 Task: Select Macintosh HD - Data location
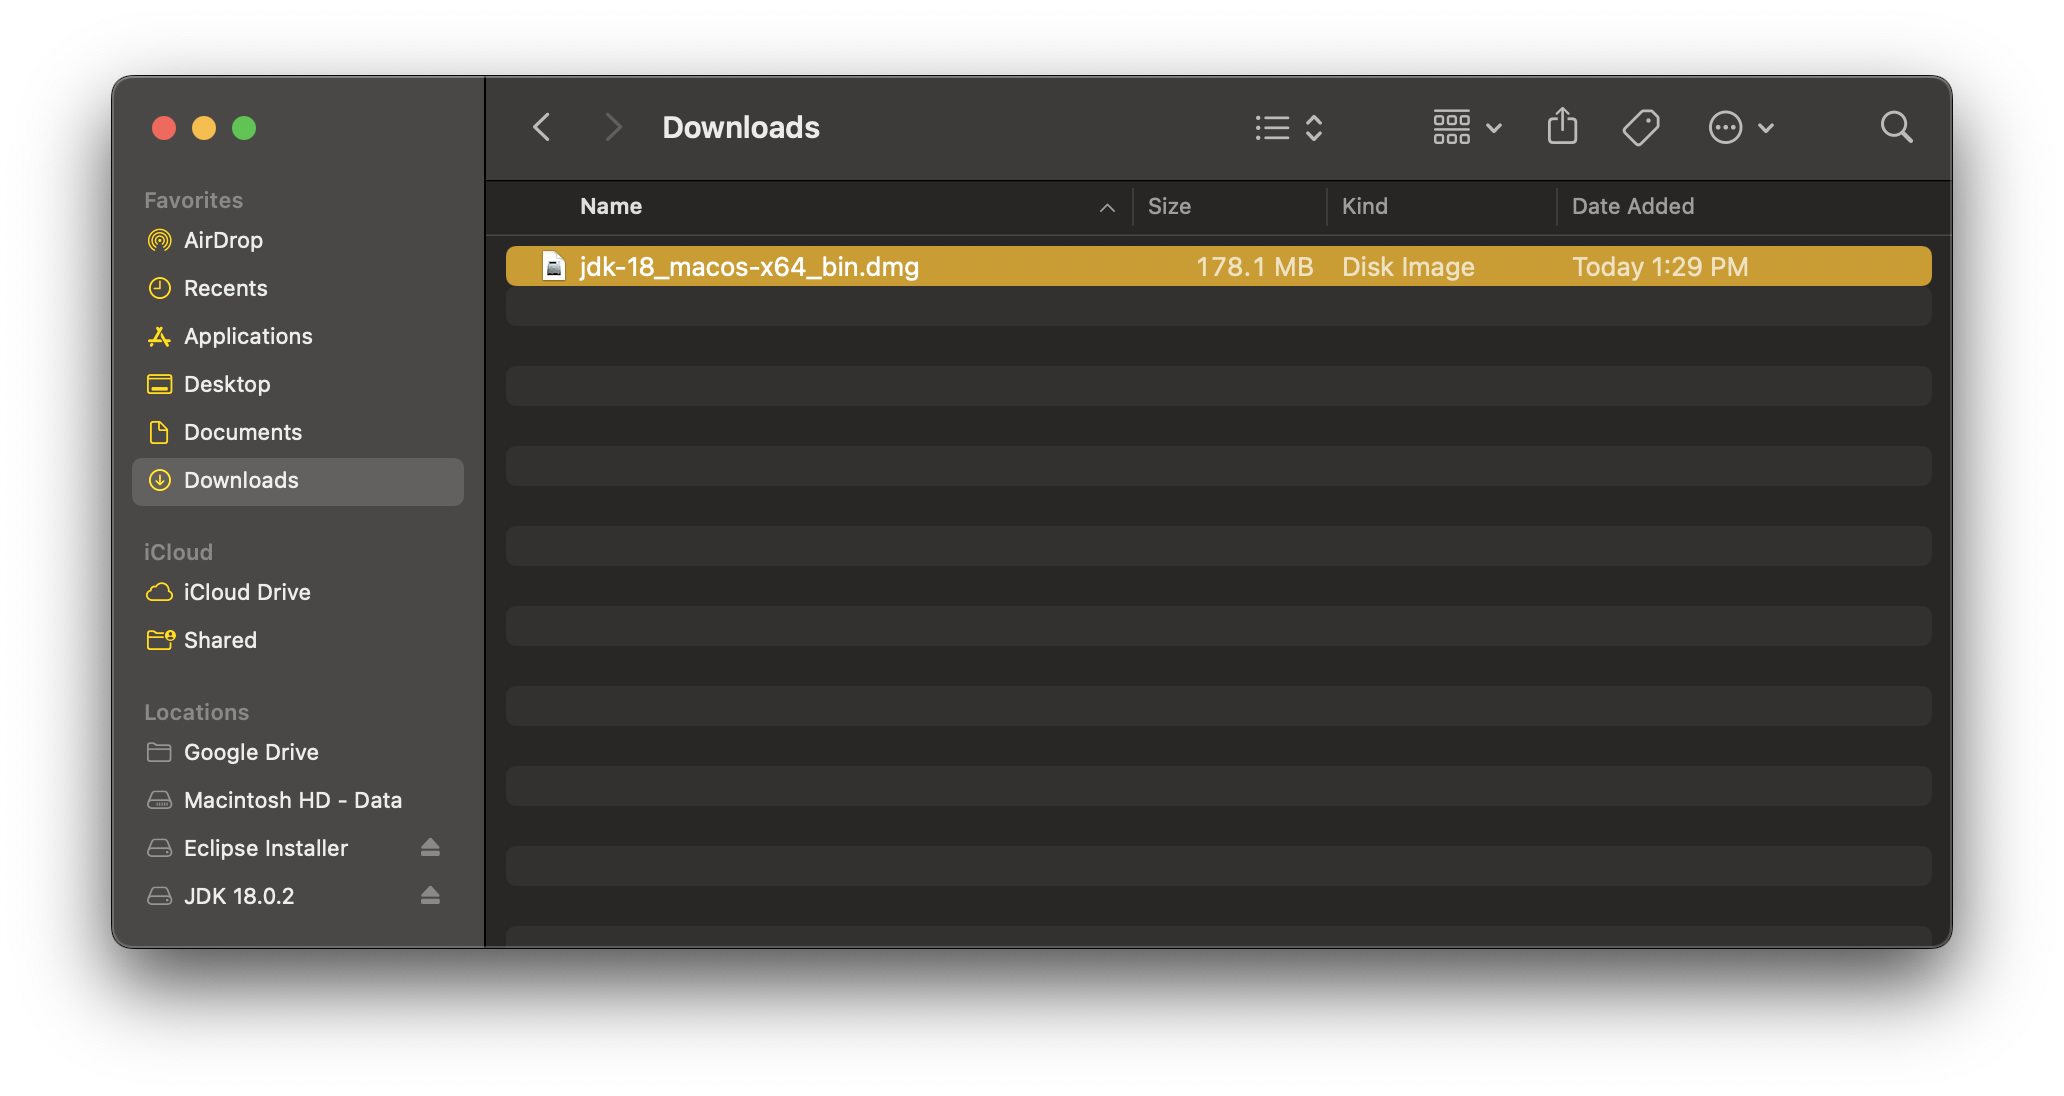pos(292,800)
